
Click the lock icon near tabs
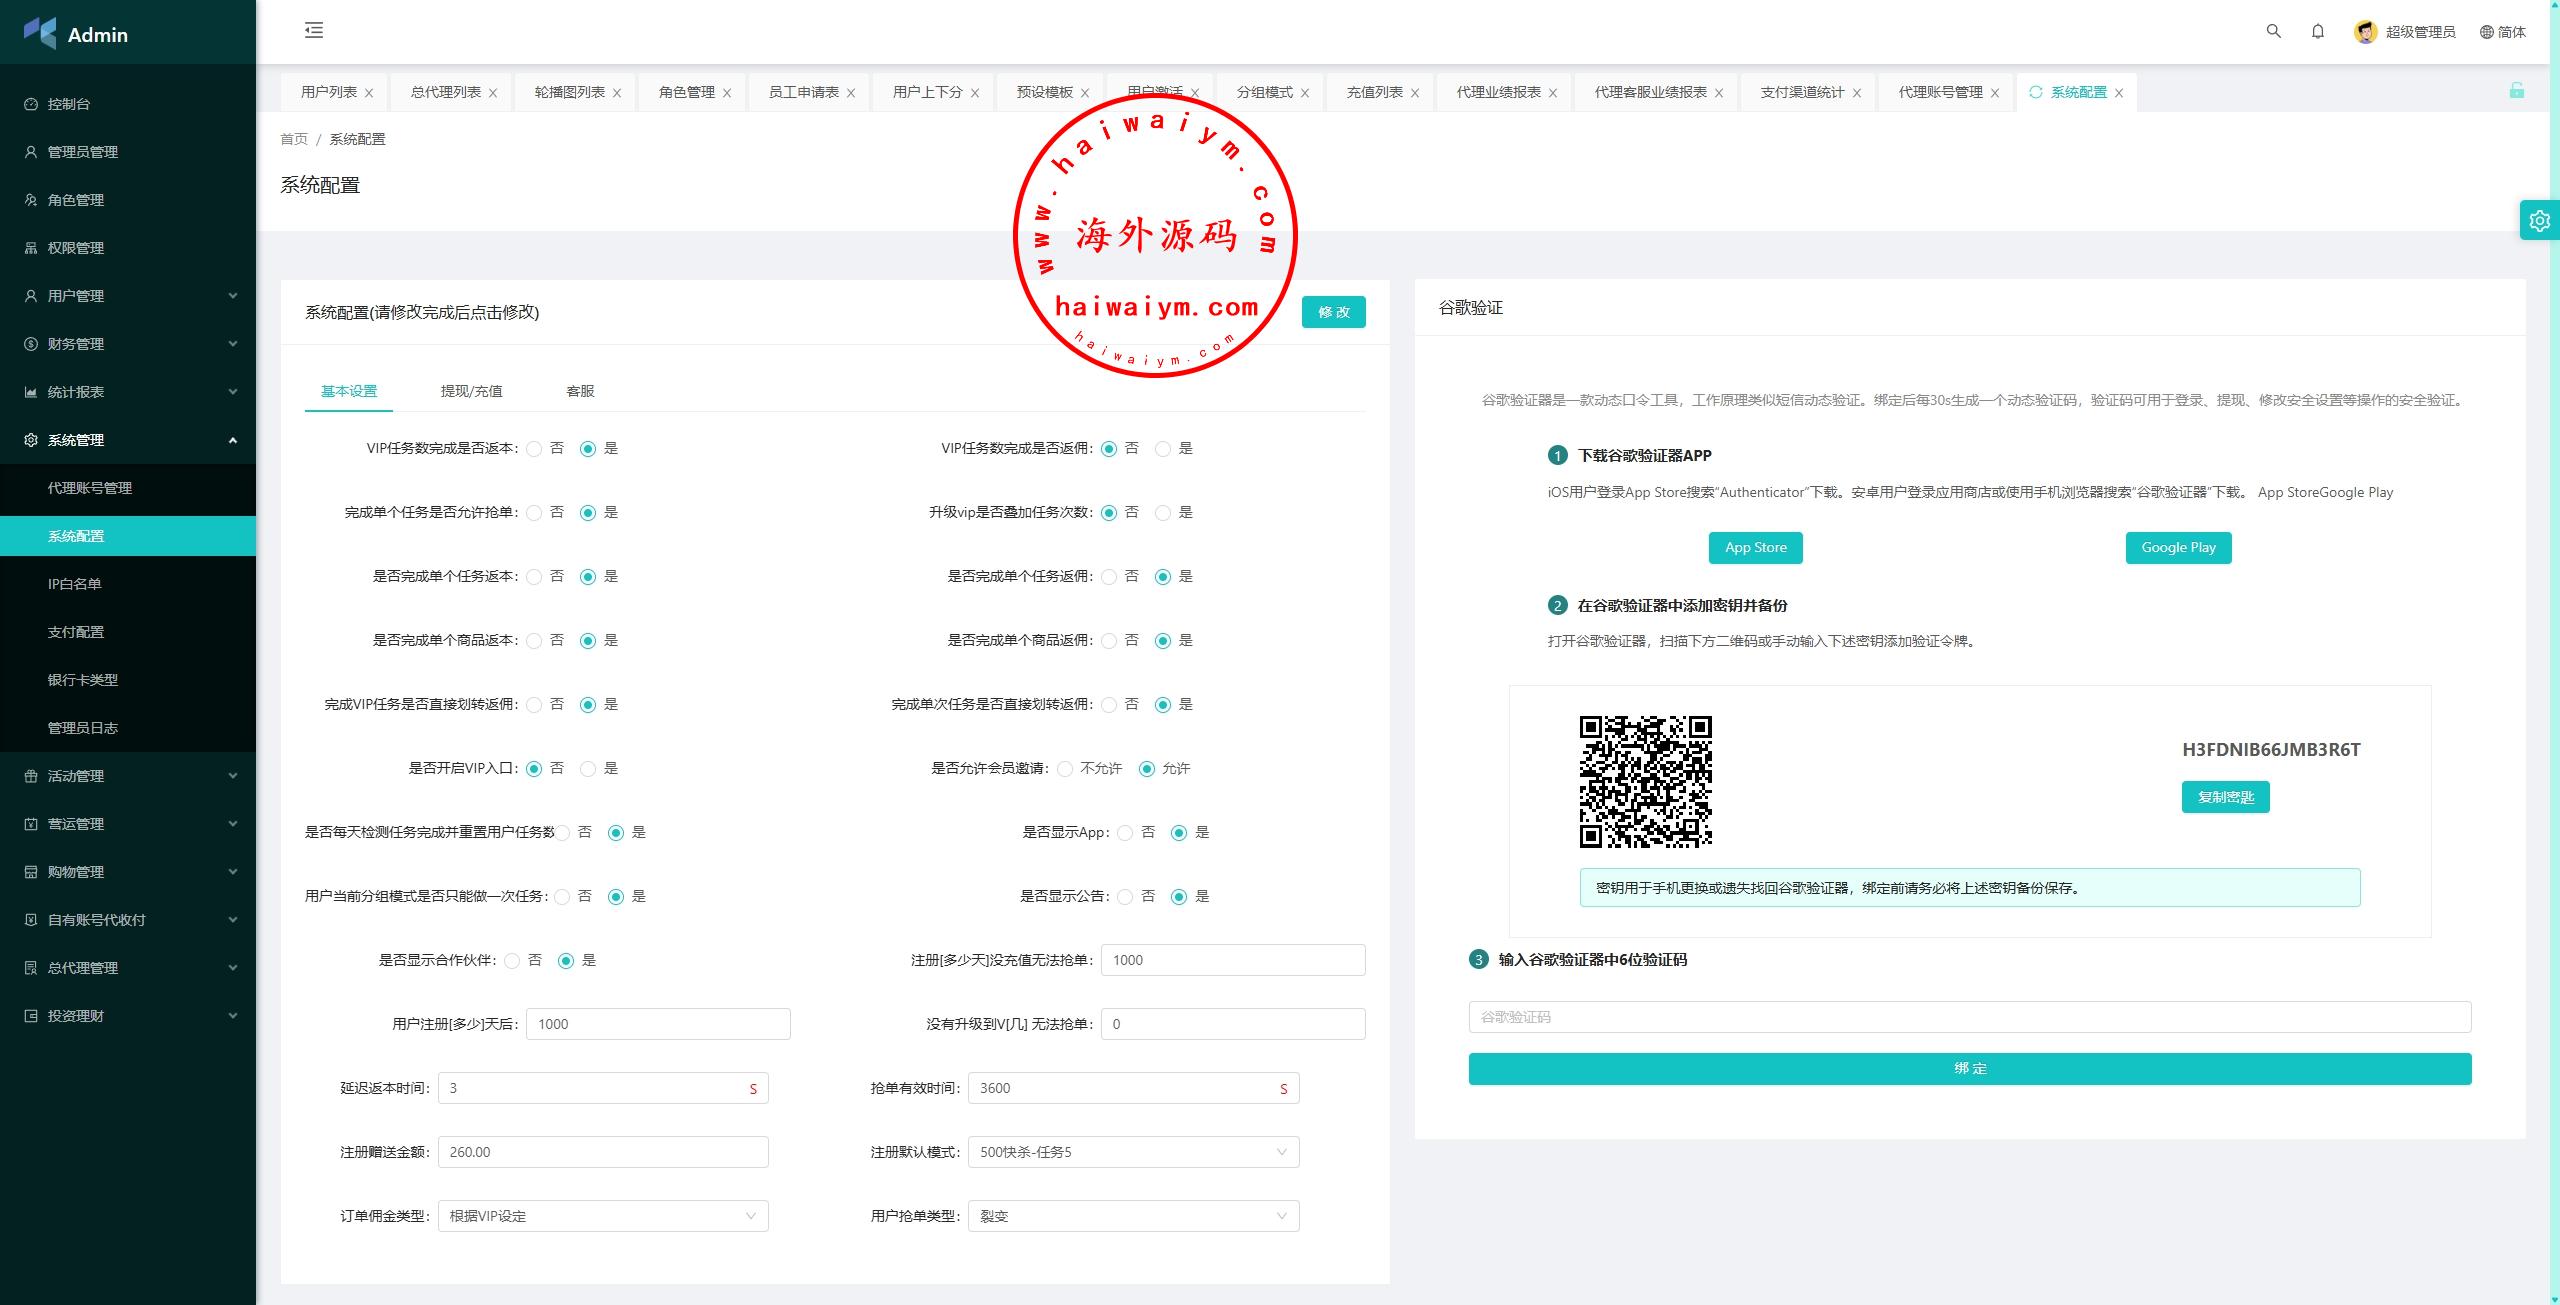coord(2516,91)
